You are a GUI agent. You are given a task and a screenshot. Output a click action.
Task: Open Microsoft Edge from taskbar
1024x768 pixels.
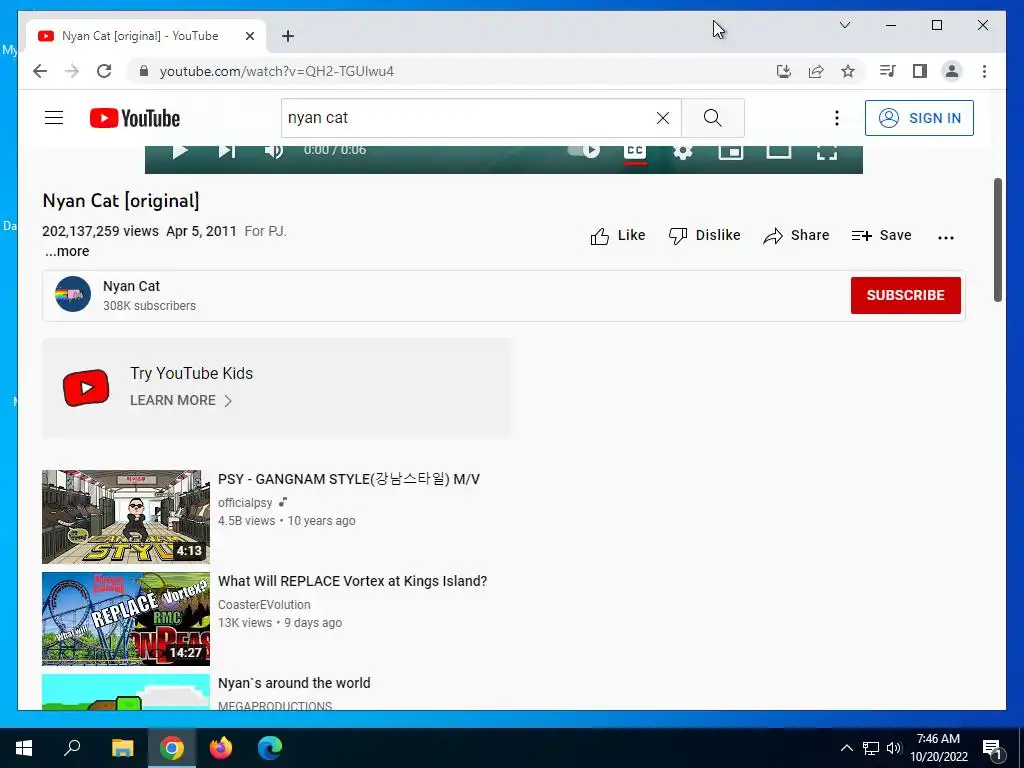click(x=270, y=748)
